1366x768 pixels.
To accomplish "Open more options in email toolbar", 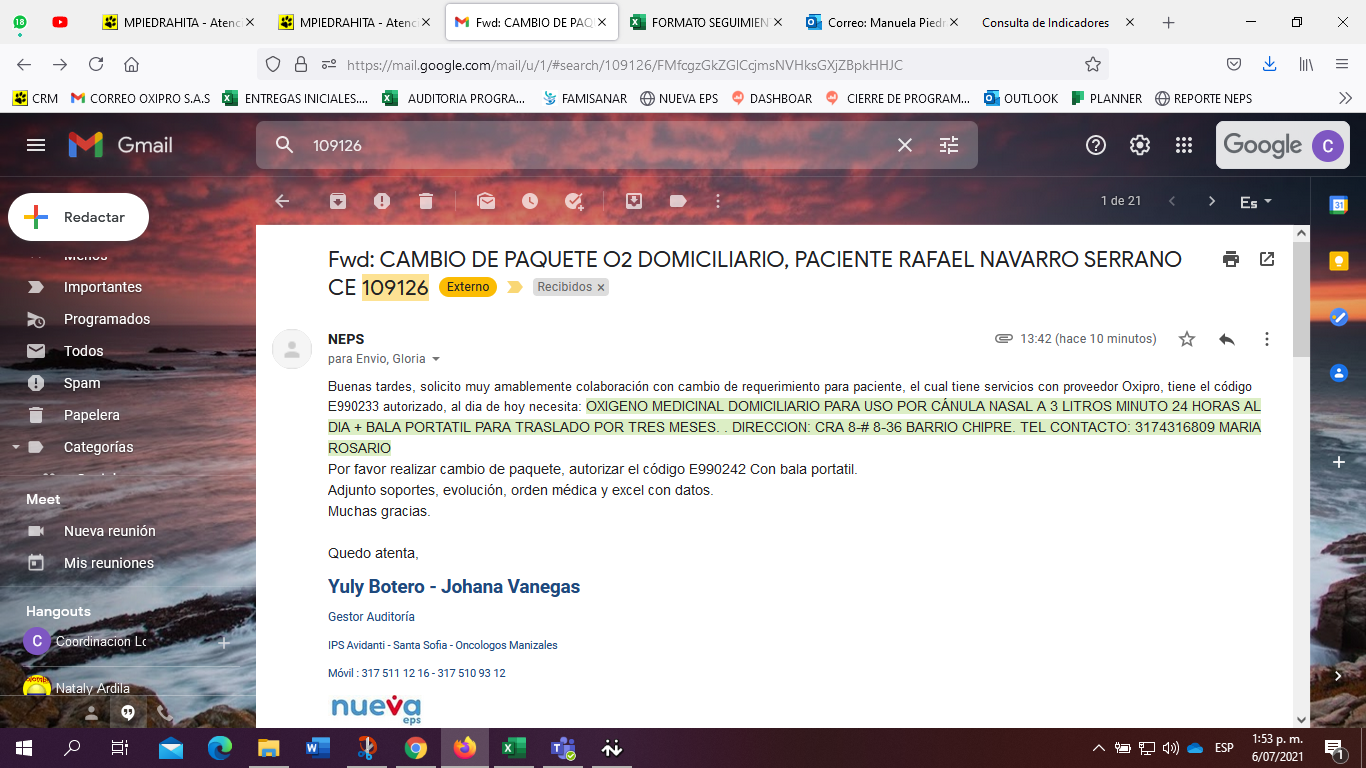I will click(718, 201).
